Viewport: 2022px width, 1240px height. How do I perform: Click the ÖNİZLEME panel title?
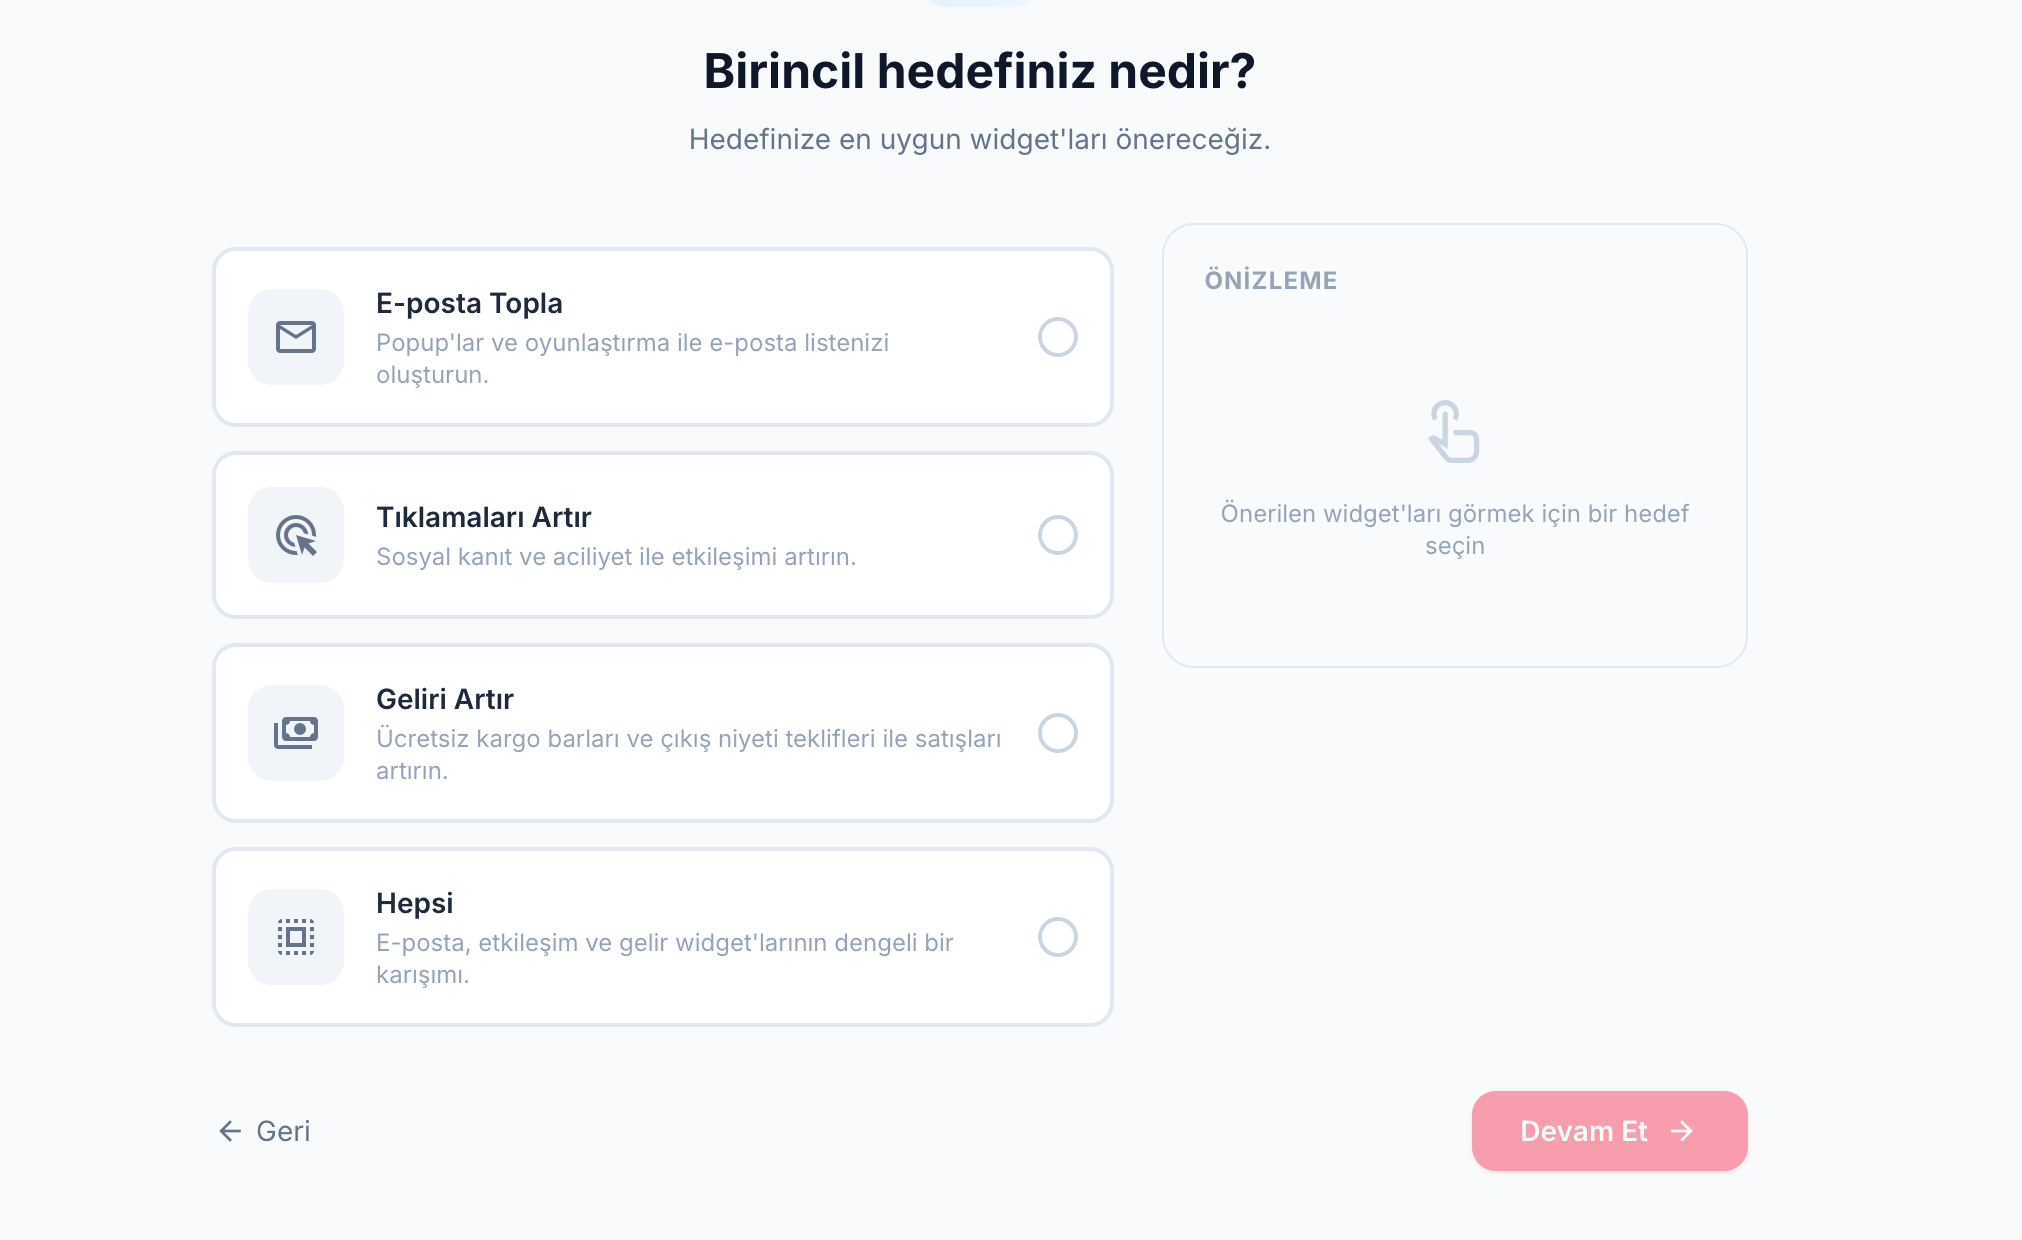tap(1270, 281)
